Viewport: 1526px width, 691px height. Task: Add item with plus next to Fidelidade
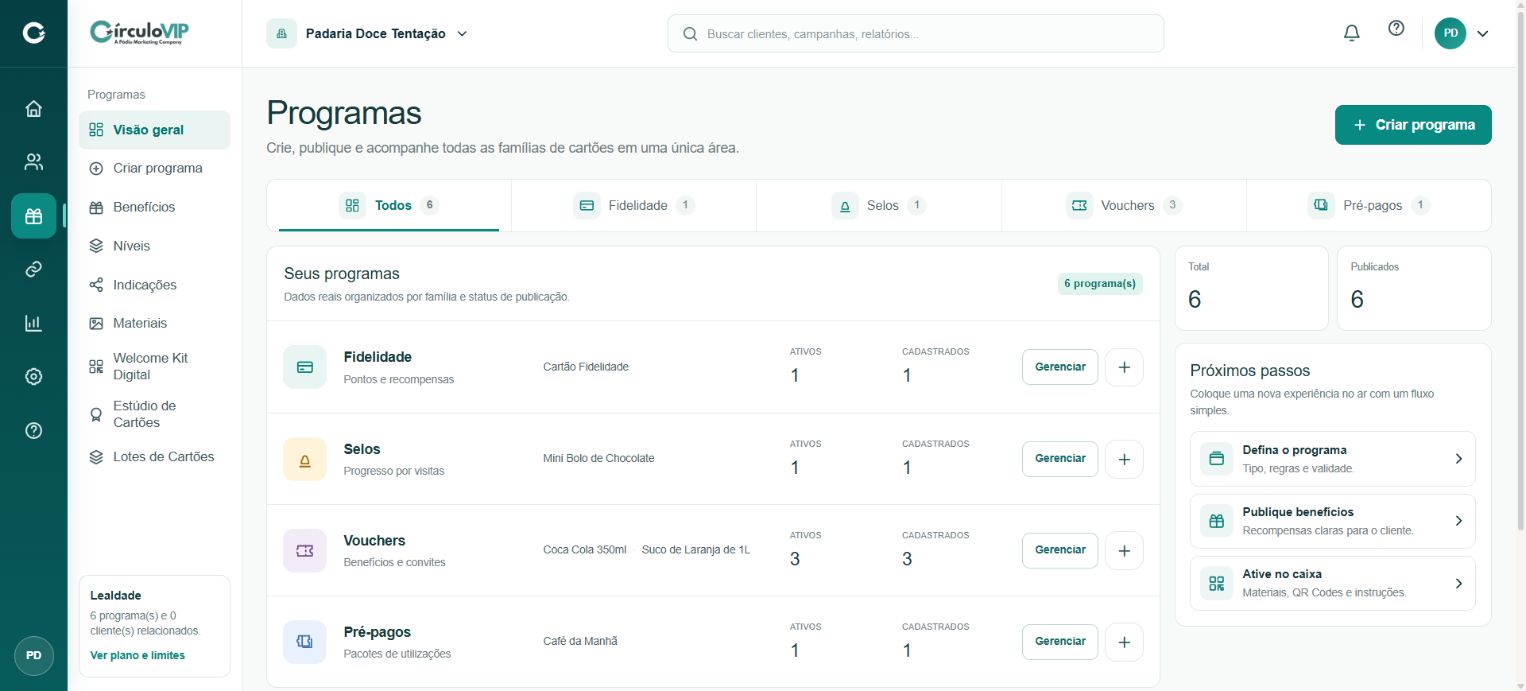[1124, 367]
